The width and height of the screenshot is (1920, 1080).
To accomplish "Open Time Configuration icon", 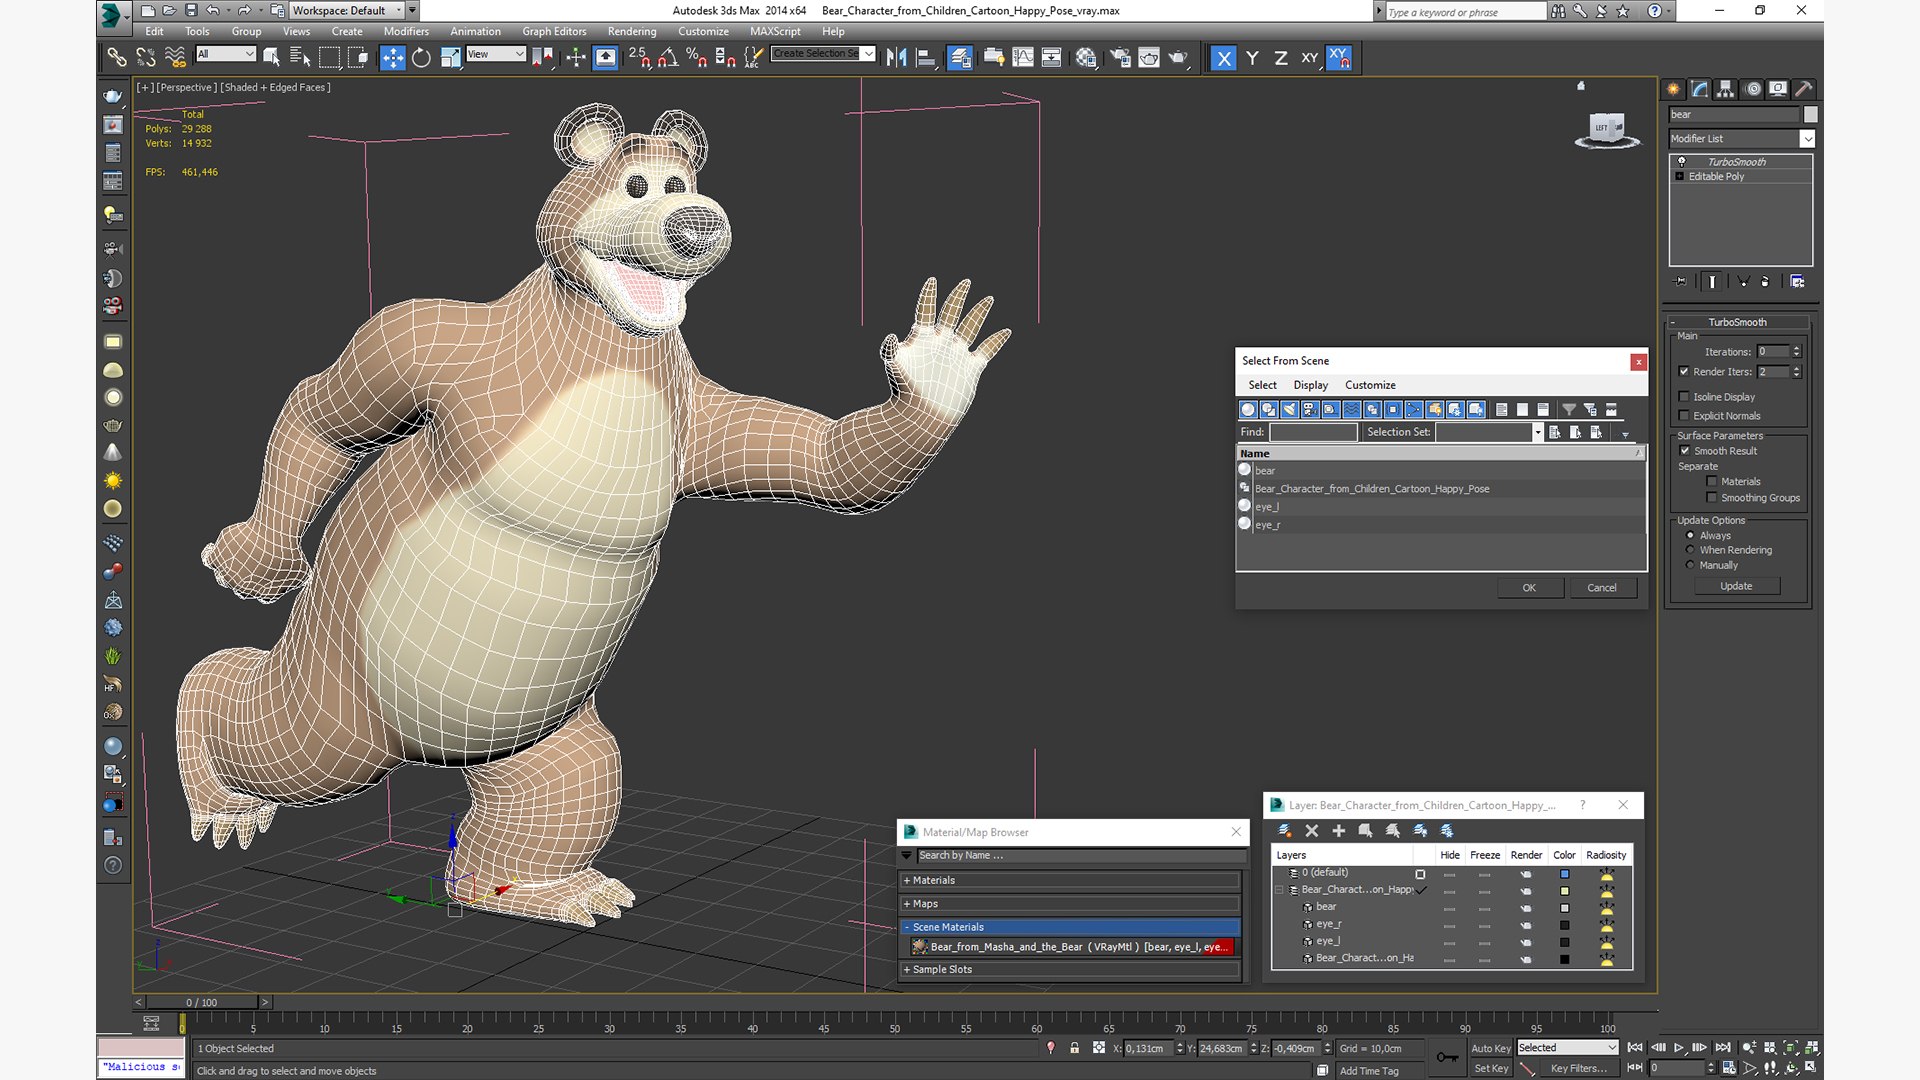I will point(1730,1068).
